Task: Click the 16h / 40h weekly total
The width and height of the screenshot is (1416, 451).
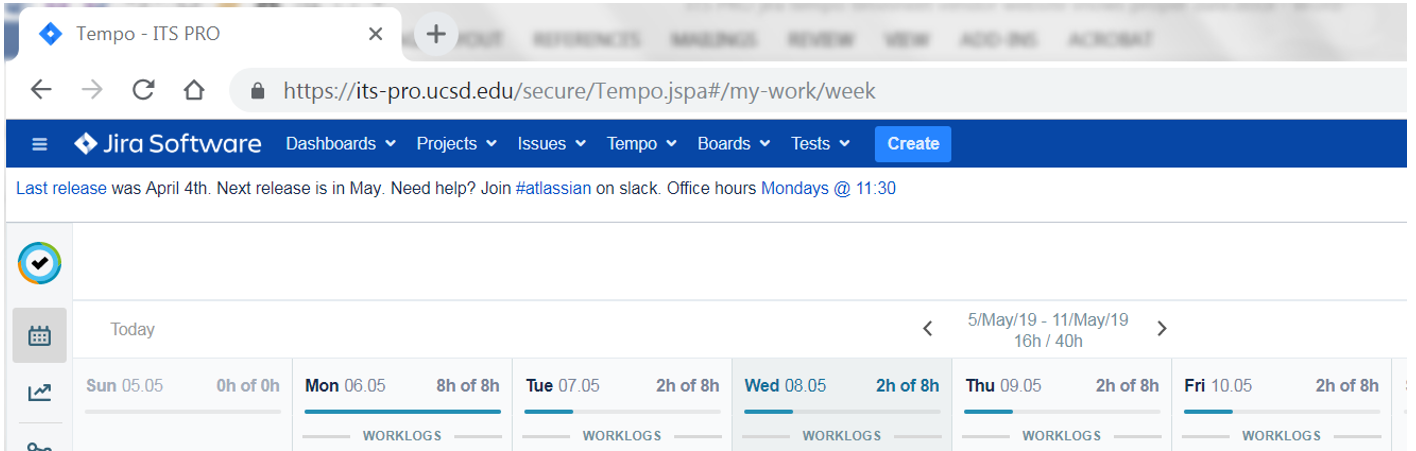Action: pyautogui.click(x=1047, y=341)
